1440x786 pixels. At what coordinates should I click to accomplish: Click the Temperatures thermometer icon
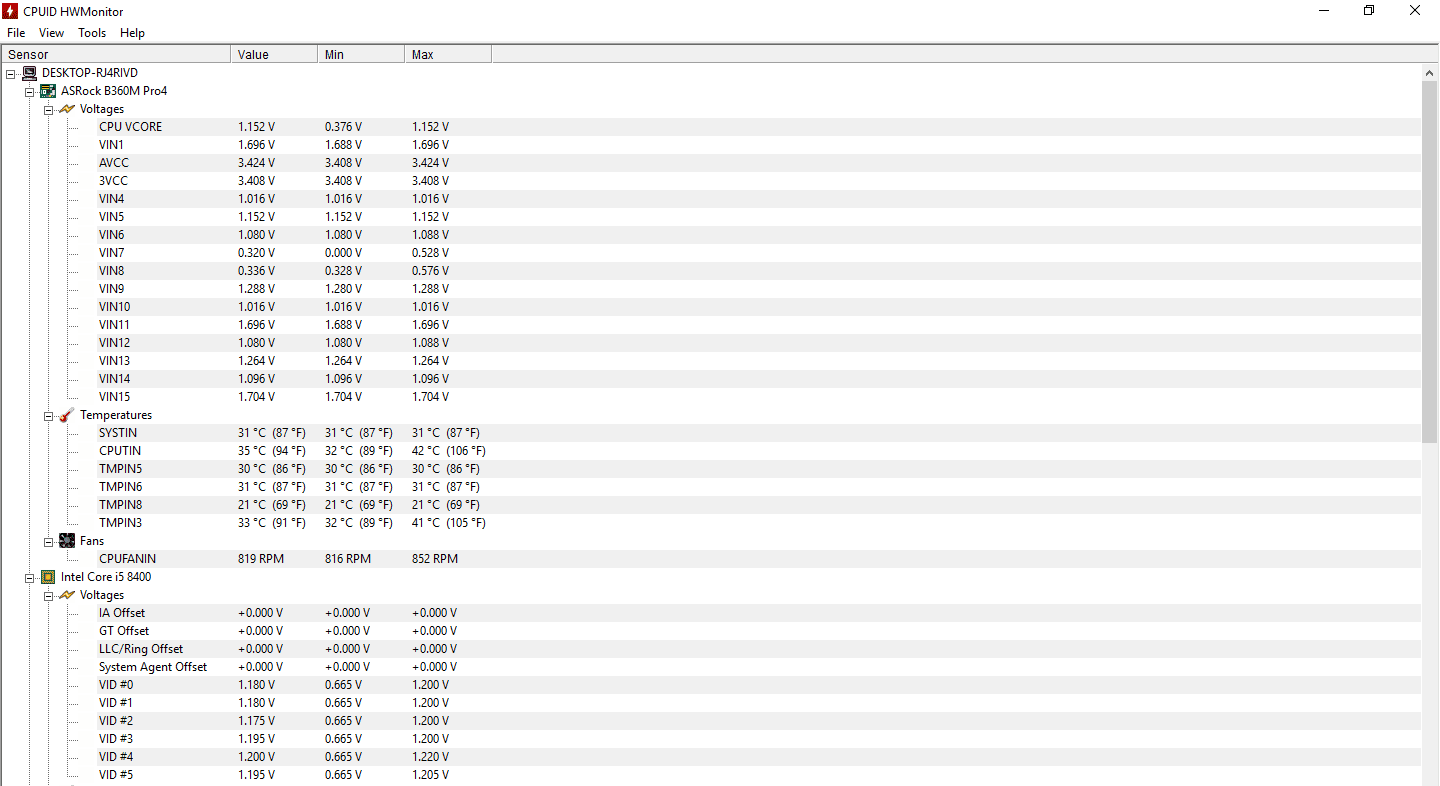[x=67, y=415]
